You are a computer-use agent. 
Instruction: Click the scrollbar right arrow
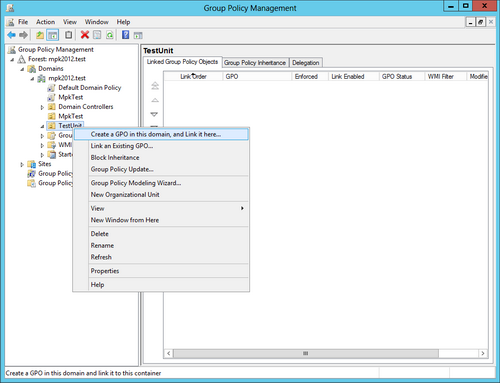pos(483,353)
